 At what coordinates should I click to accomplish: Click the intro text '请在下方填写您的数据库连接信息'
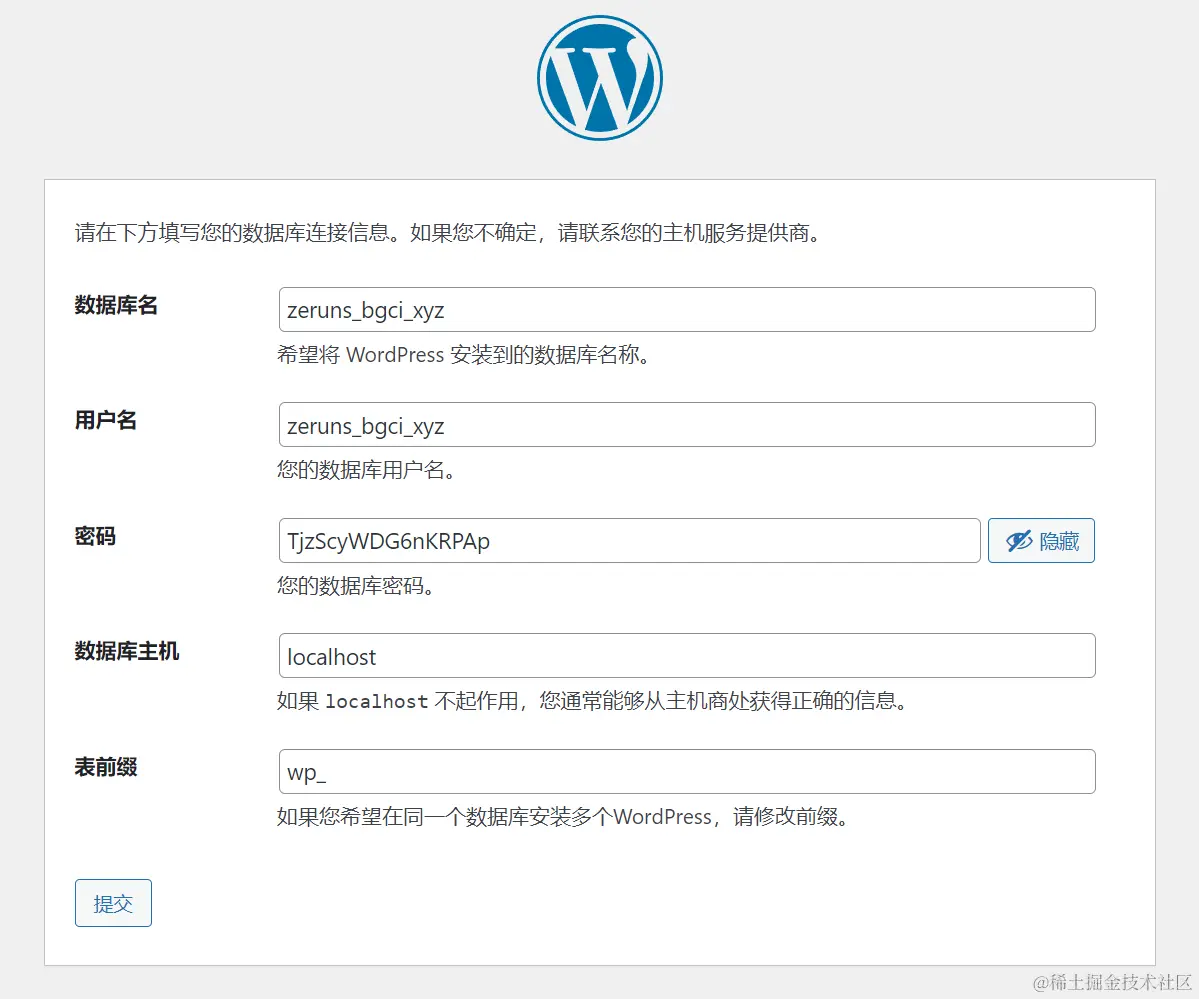coord(232,233)
